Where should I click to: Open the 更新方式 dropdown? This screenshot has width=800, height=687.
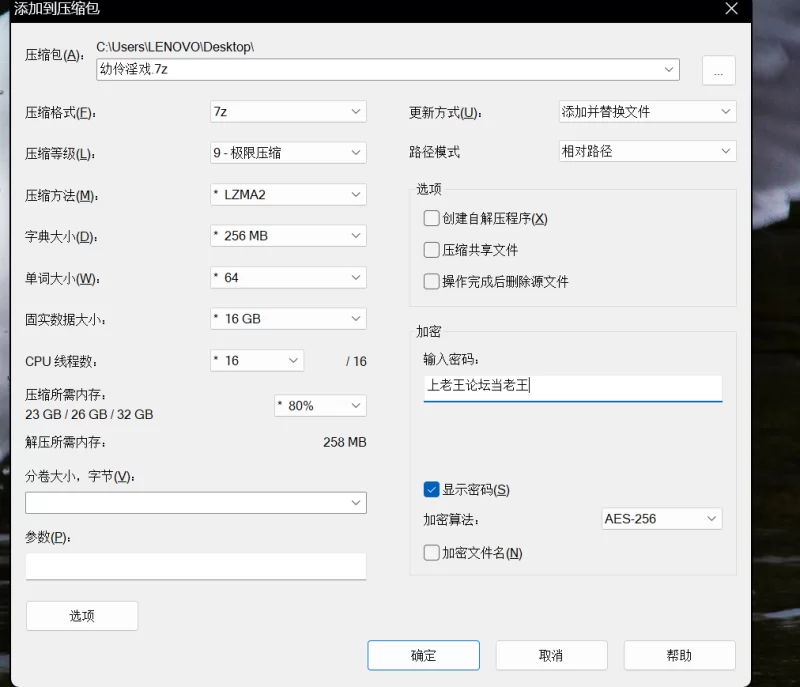(x=647, y=112)
